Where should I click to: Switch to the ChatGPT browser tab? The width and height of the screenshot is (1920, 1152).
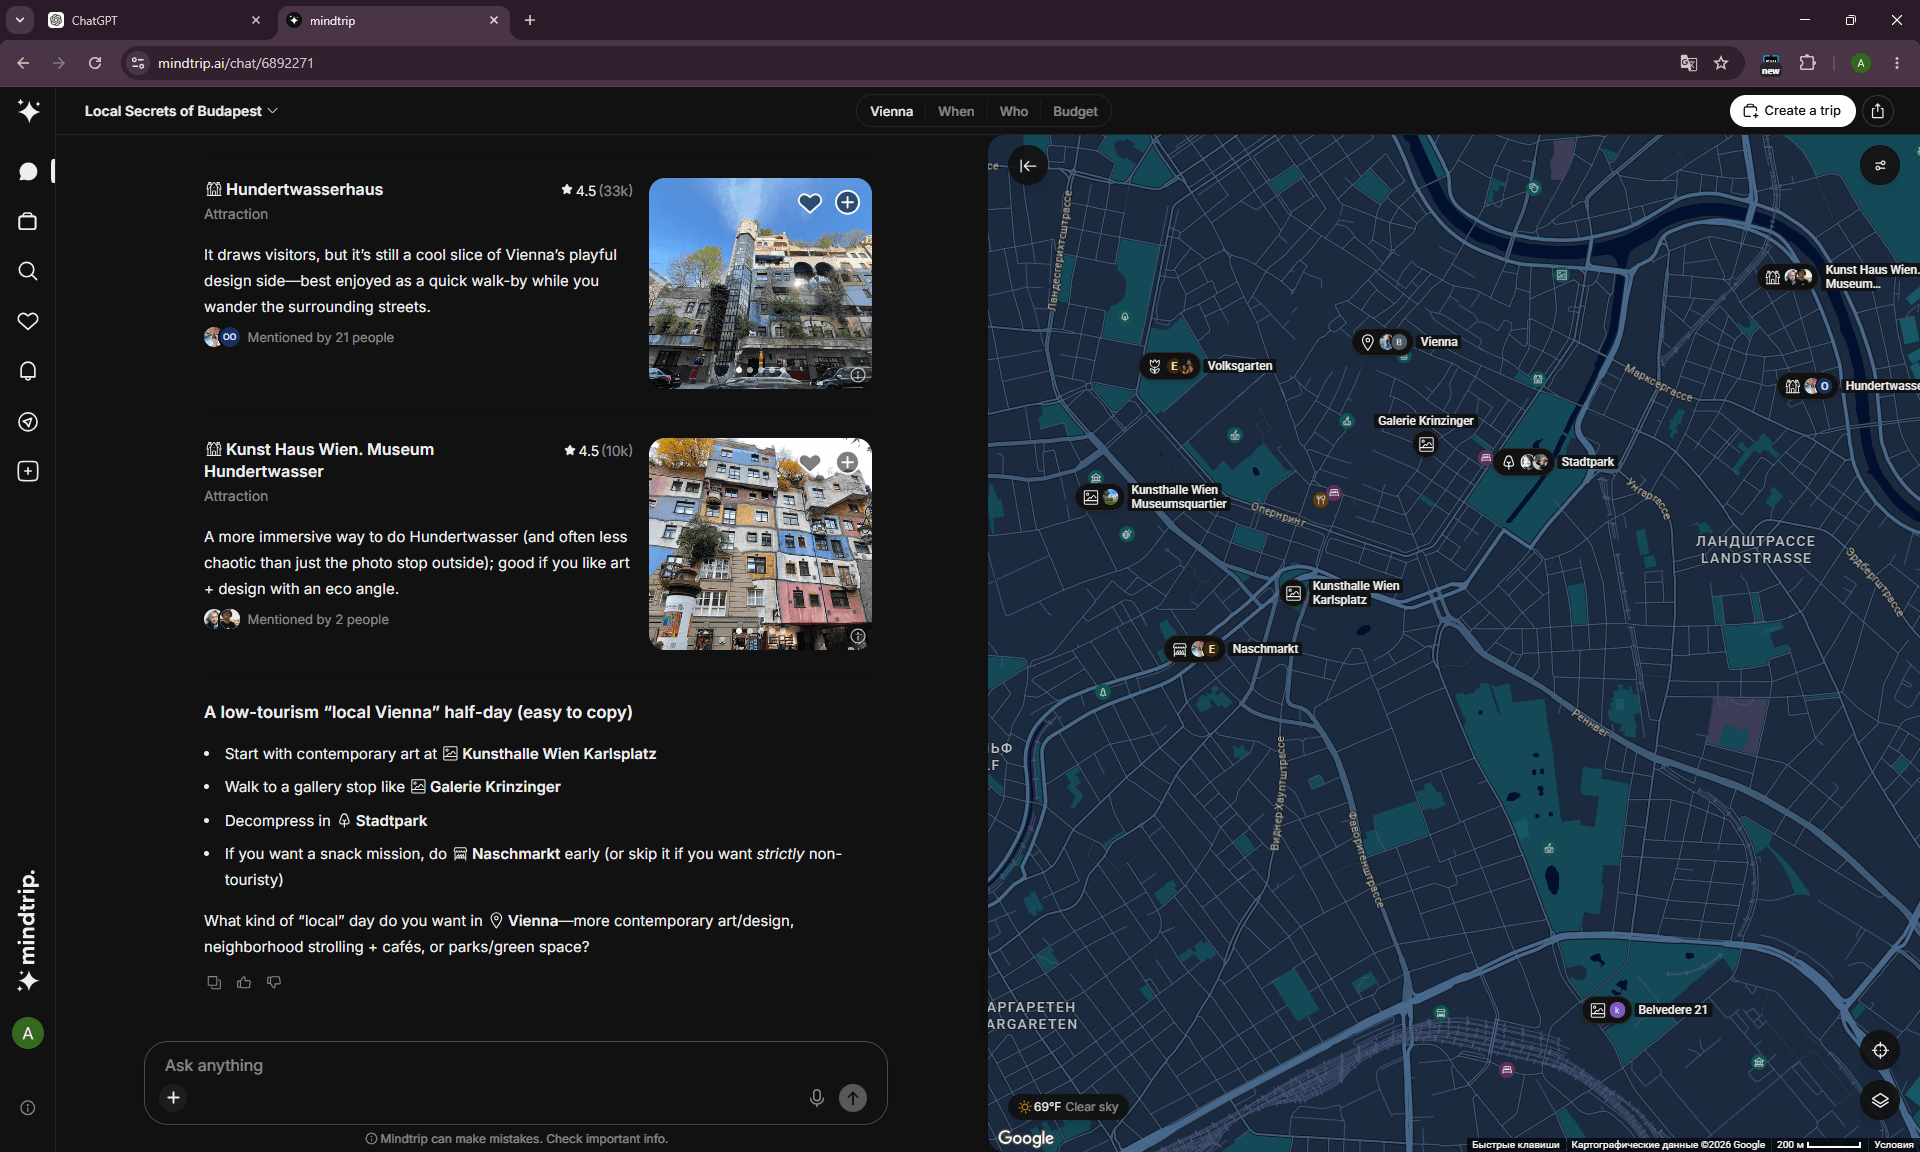click(155, 20)
